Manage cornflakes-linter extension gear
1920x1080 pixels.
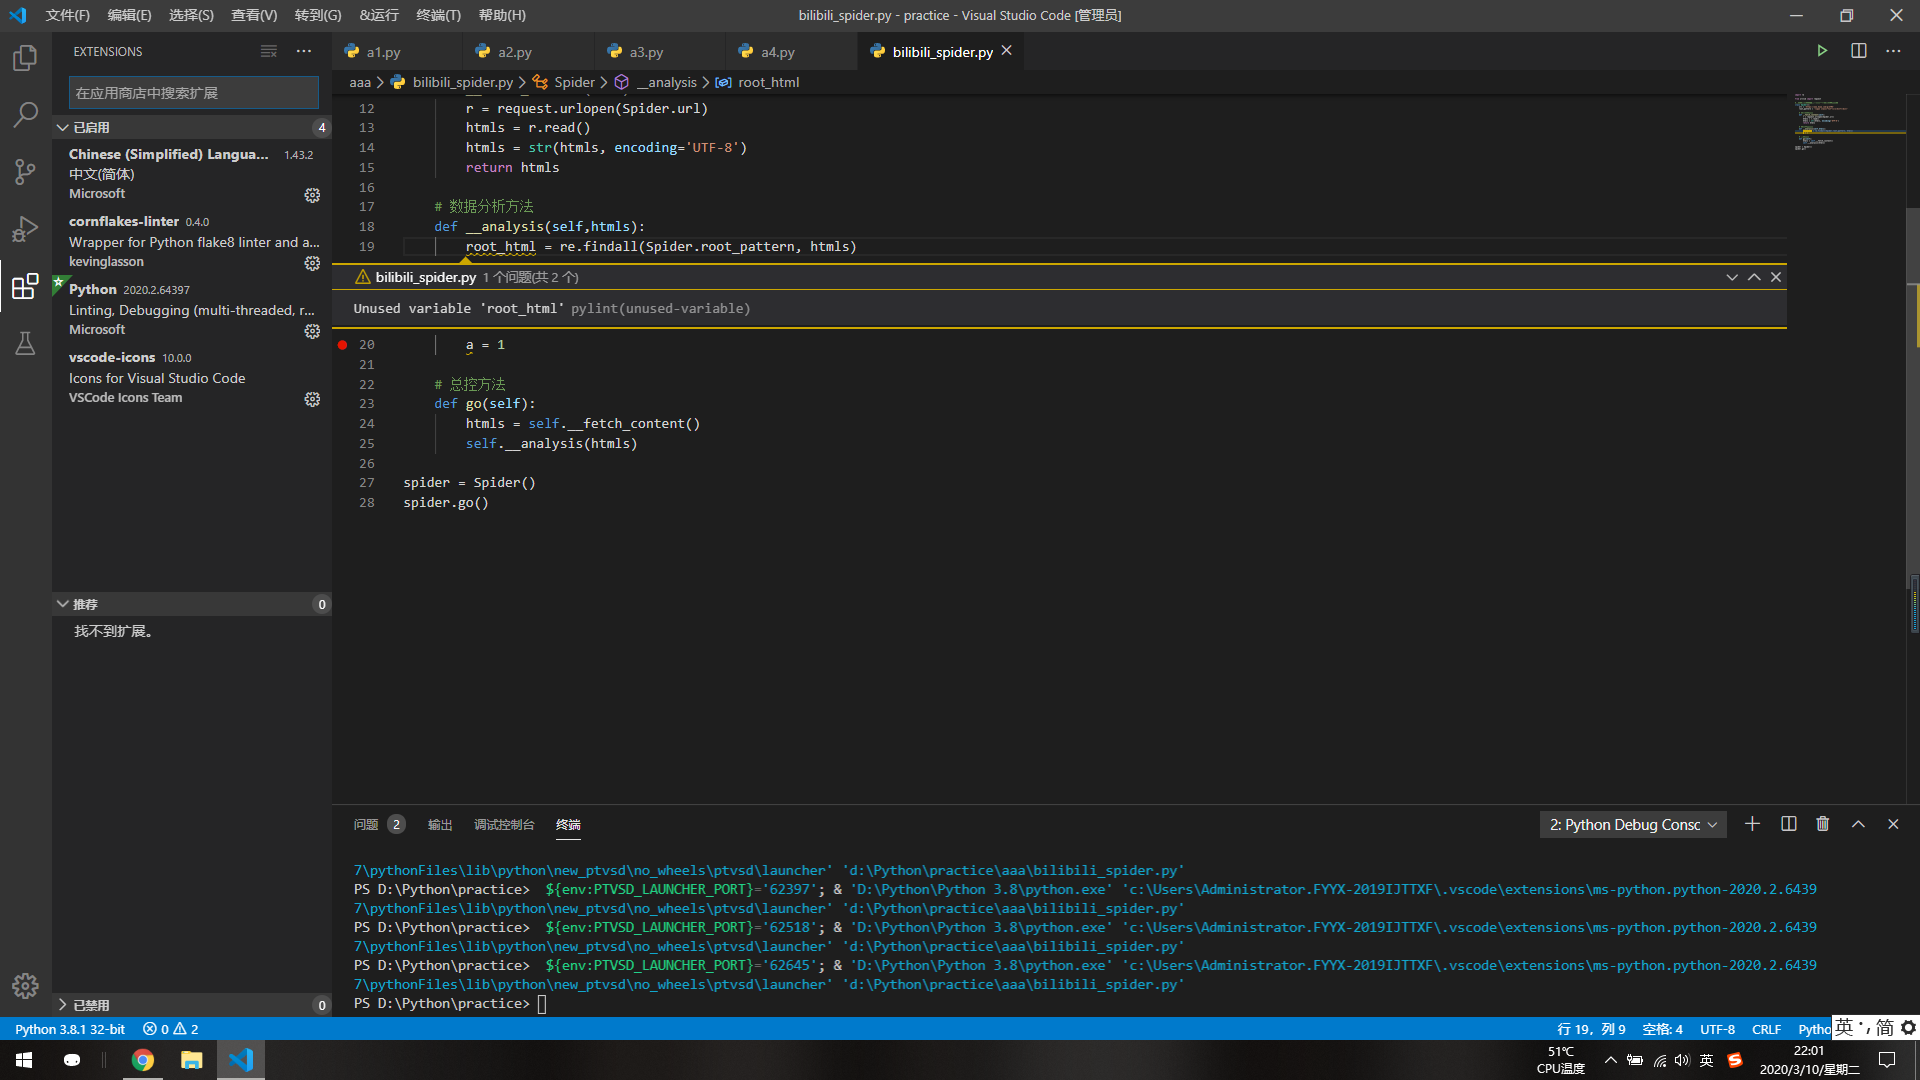[312, 263]
